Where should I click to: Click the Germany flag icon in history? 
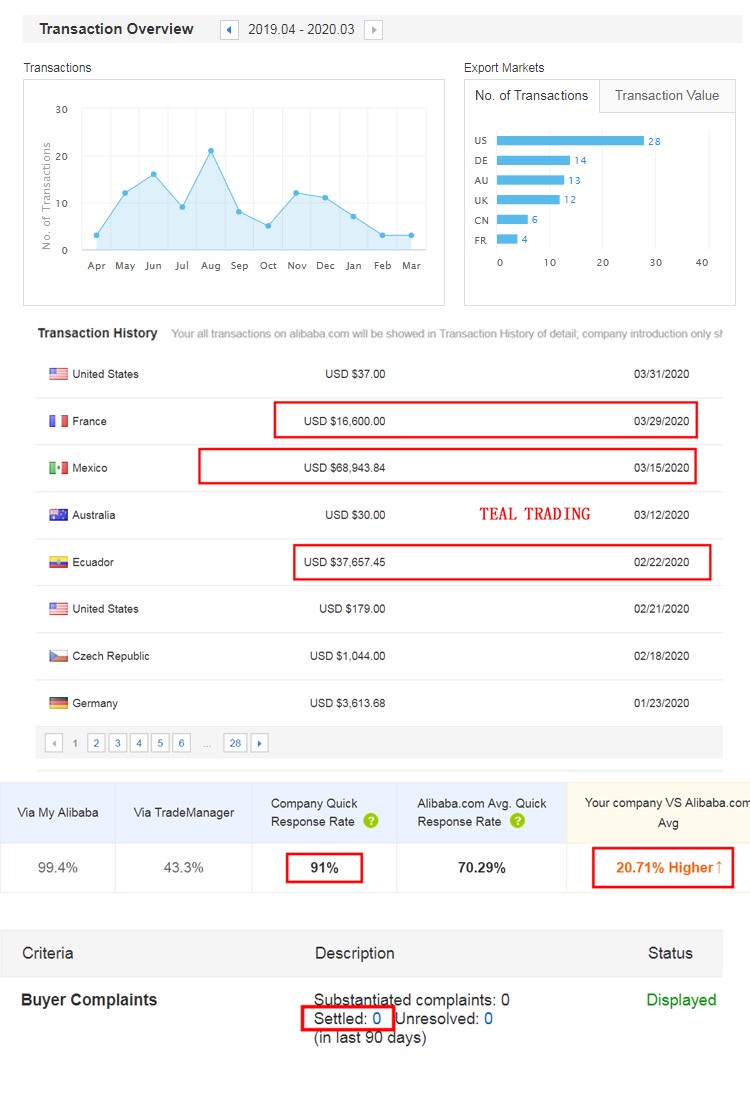(x=58, y=703)
